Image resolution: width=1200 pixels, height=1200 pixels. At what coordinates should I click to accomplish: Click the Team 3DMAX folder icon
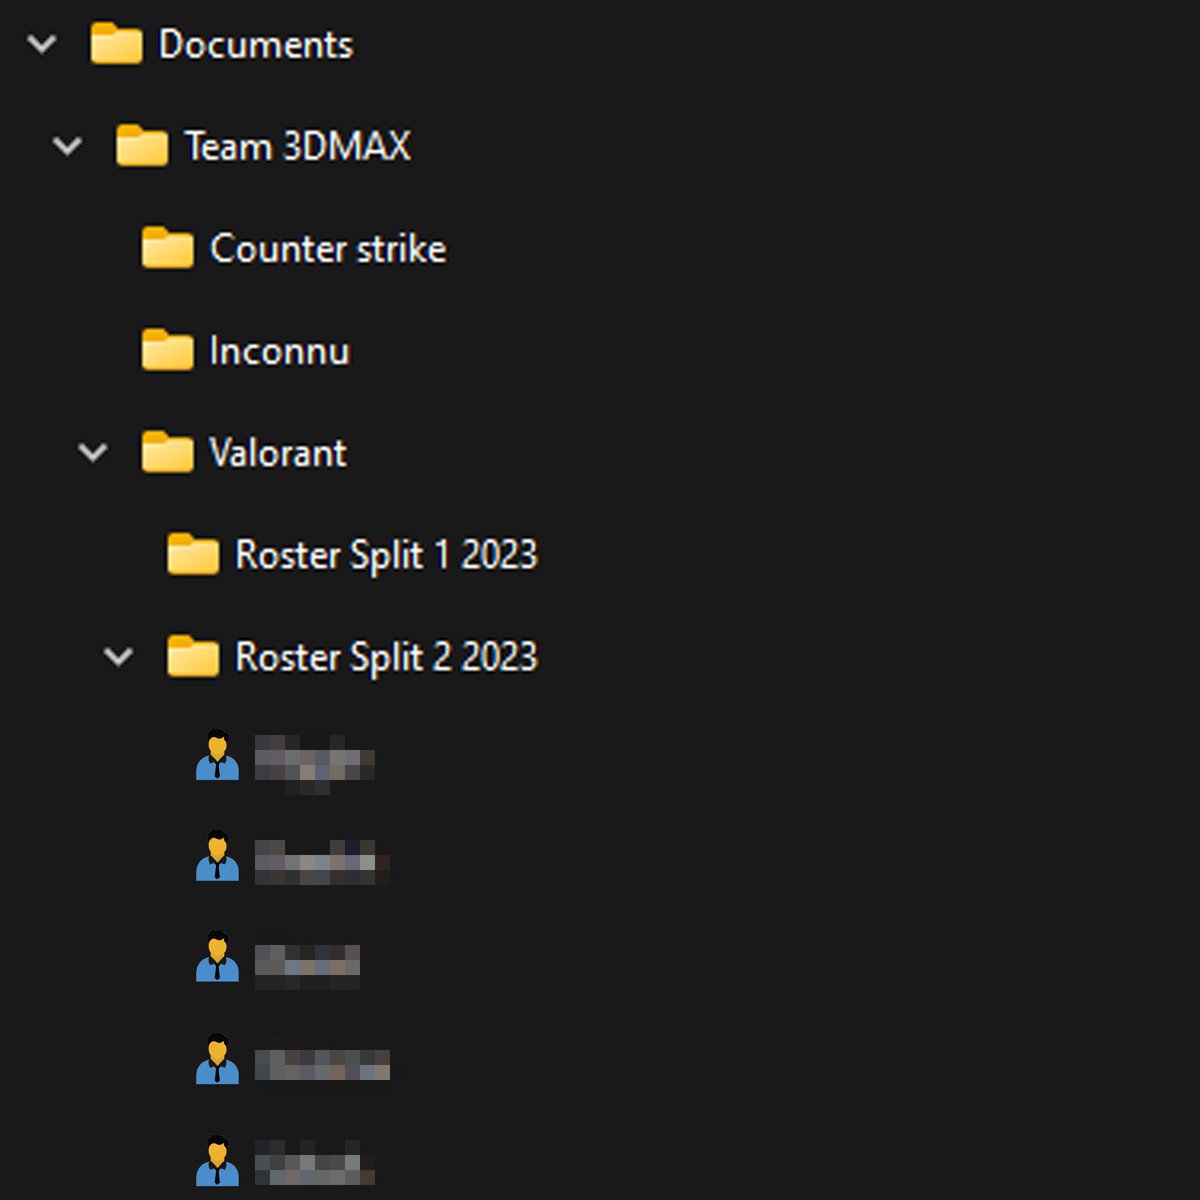click(141, 146)
